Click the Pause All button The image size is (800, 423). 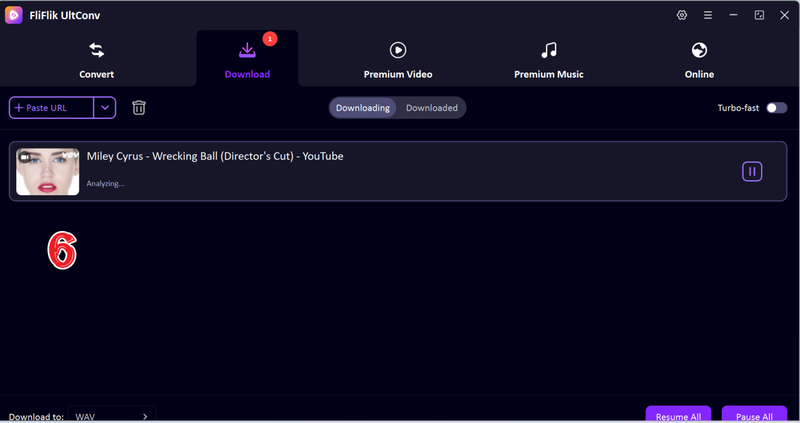tap(754, 415)
